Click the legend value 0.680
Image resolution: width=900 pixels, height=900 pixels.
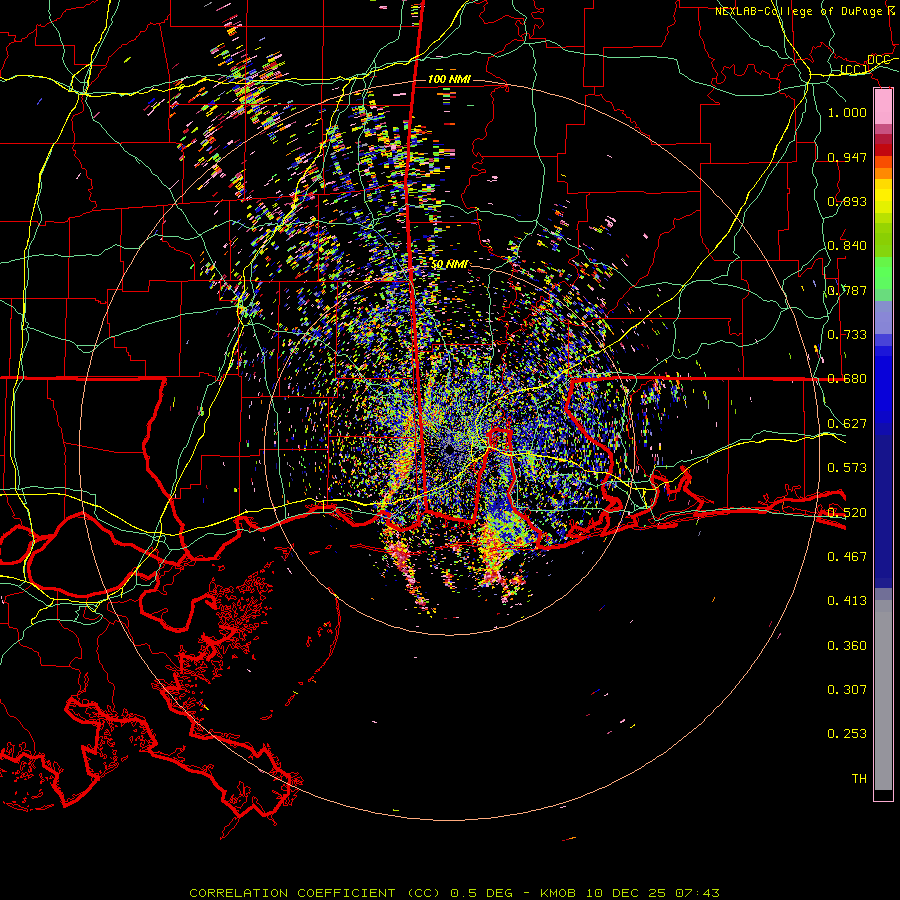(847, 378)
